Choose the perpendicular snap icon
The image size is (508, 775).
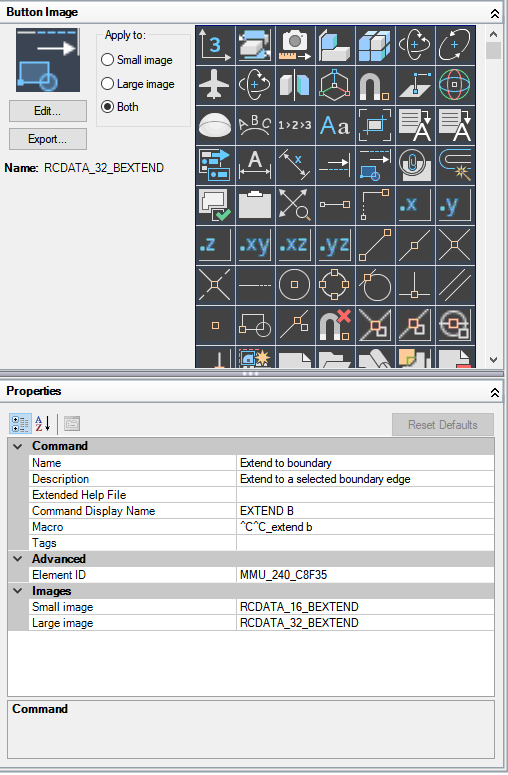[415, 286]
